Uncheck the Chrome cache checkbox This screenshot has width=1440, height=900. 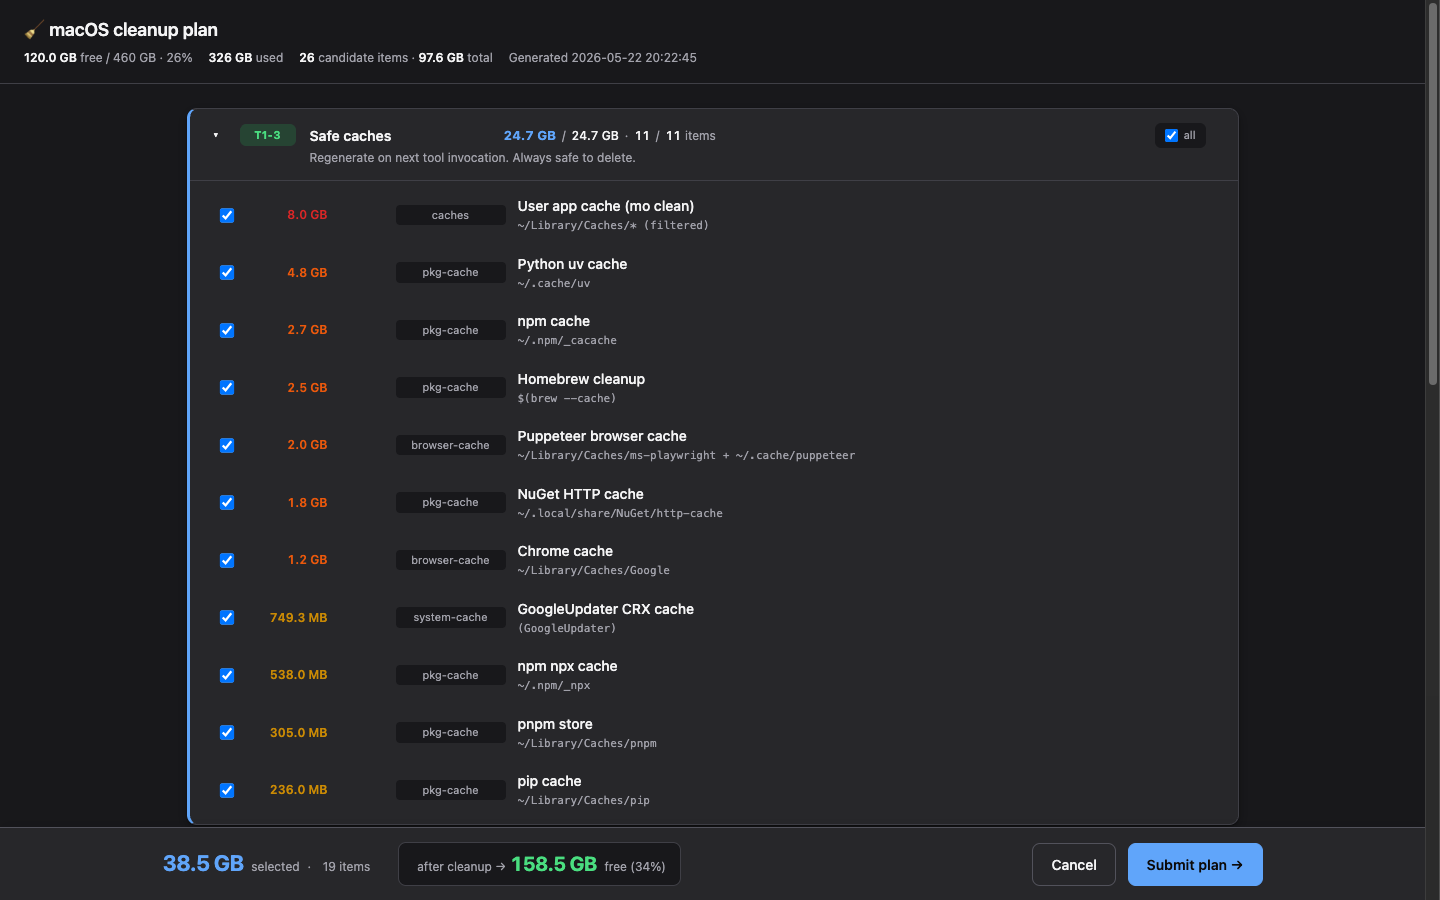point(227,560)
